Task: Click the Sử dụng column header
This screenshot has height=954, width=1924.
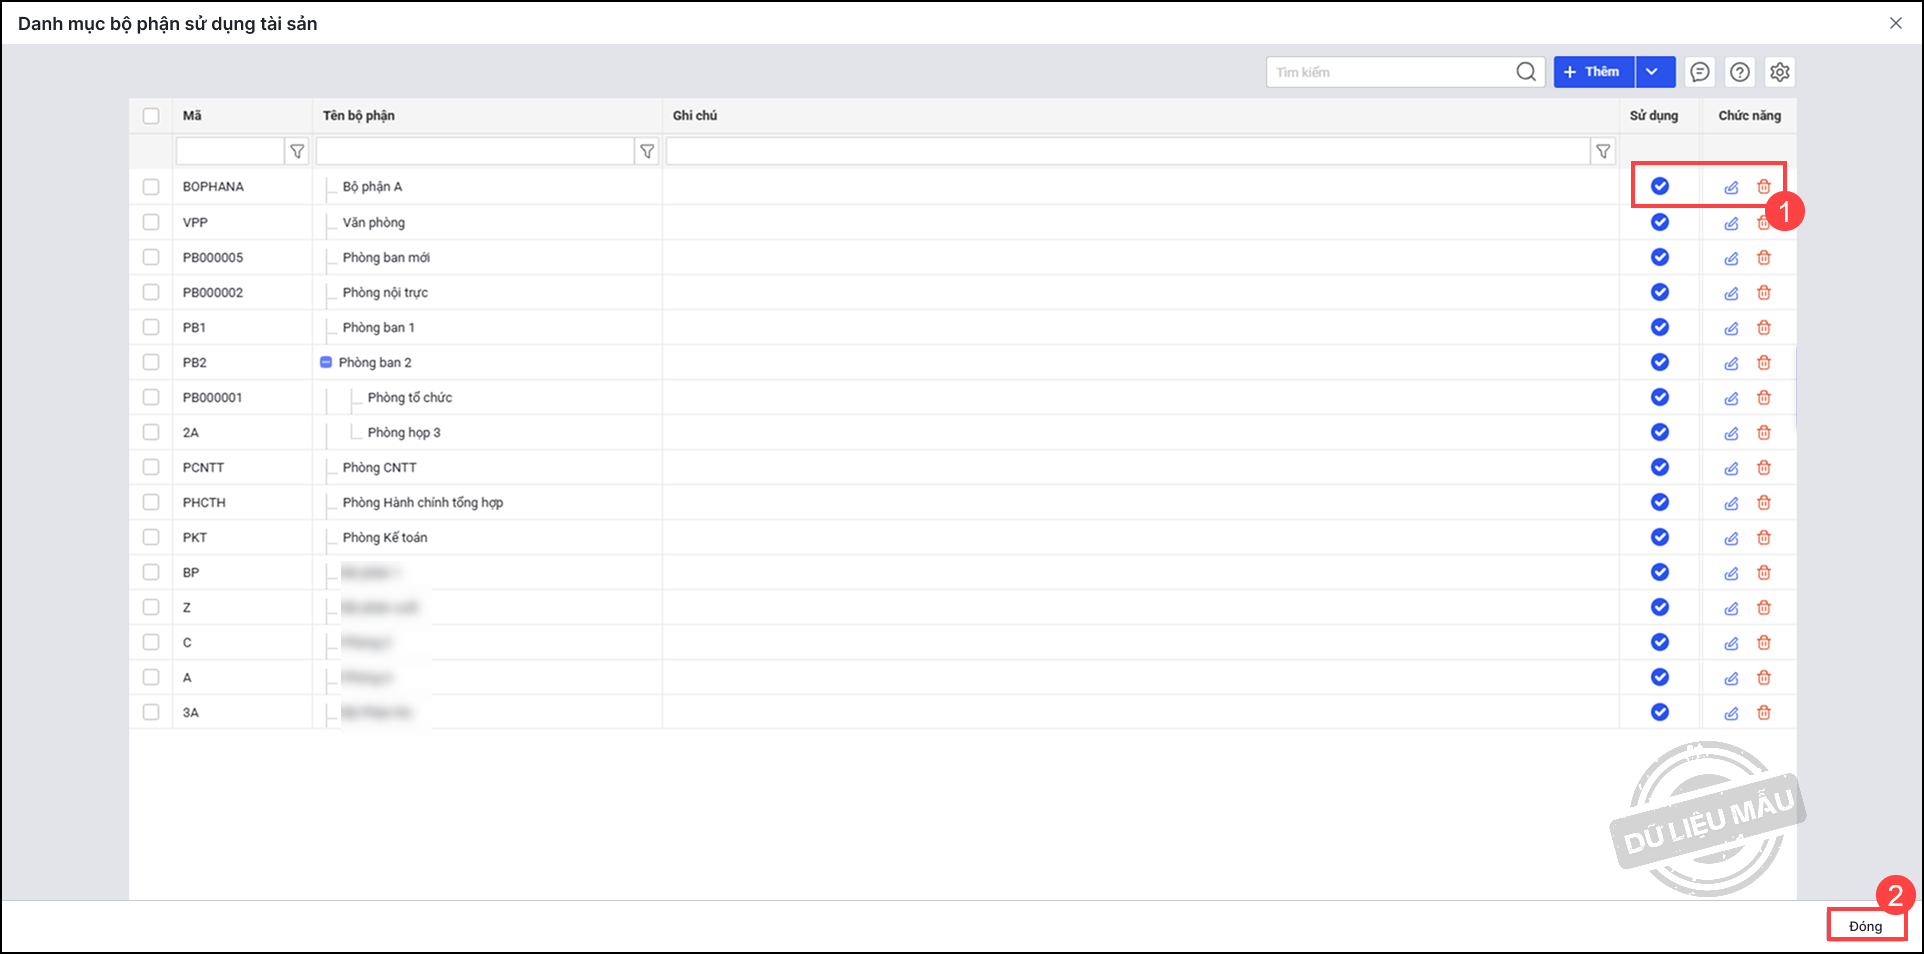Action: coord(1654,116)
